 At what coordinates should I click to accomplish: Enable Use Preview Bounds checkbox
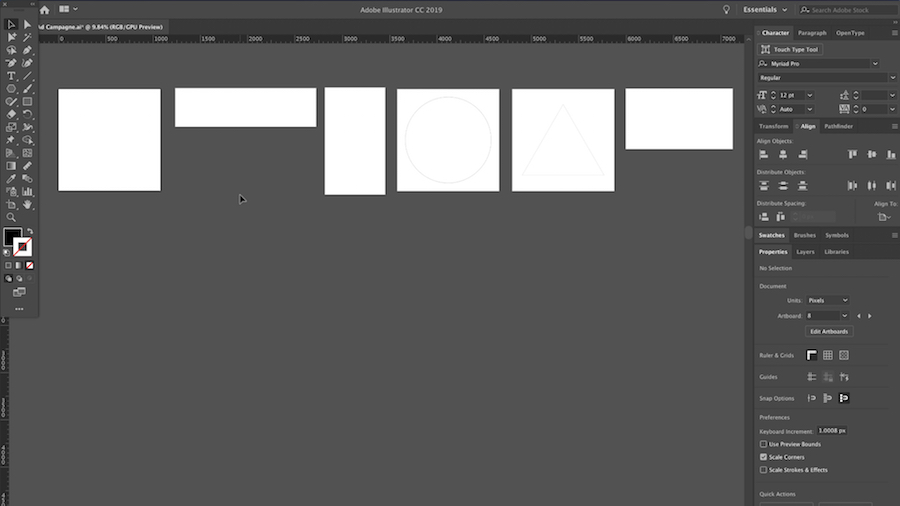click(763, 444)
